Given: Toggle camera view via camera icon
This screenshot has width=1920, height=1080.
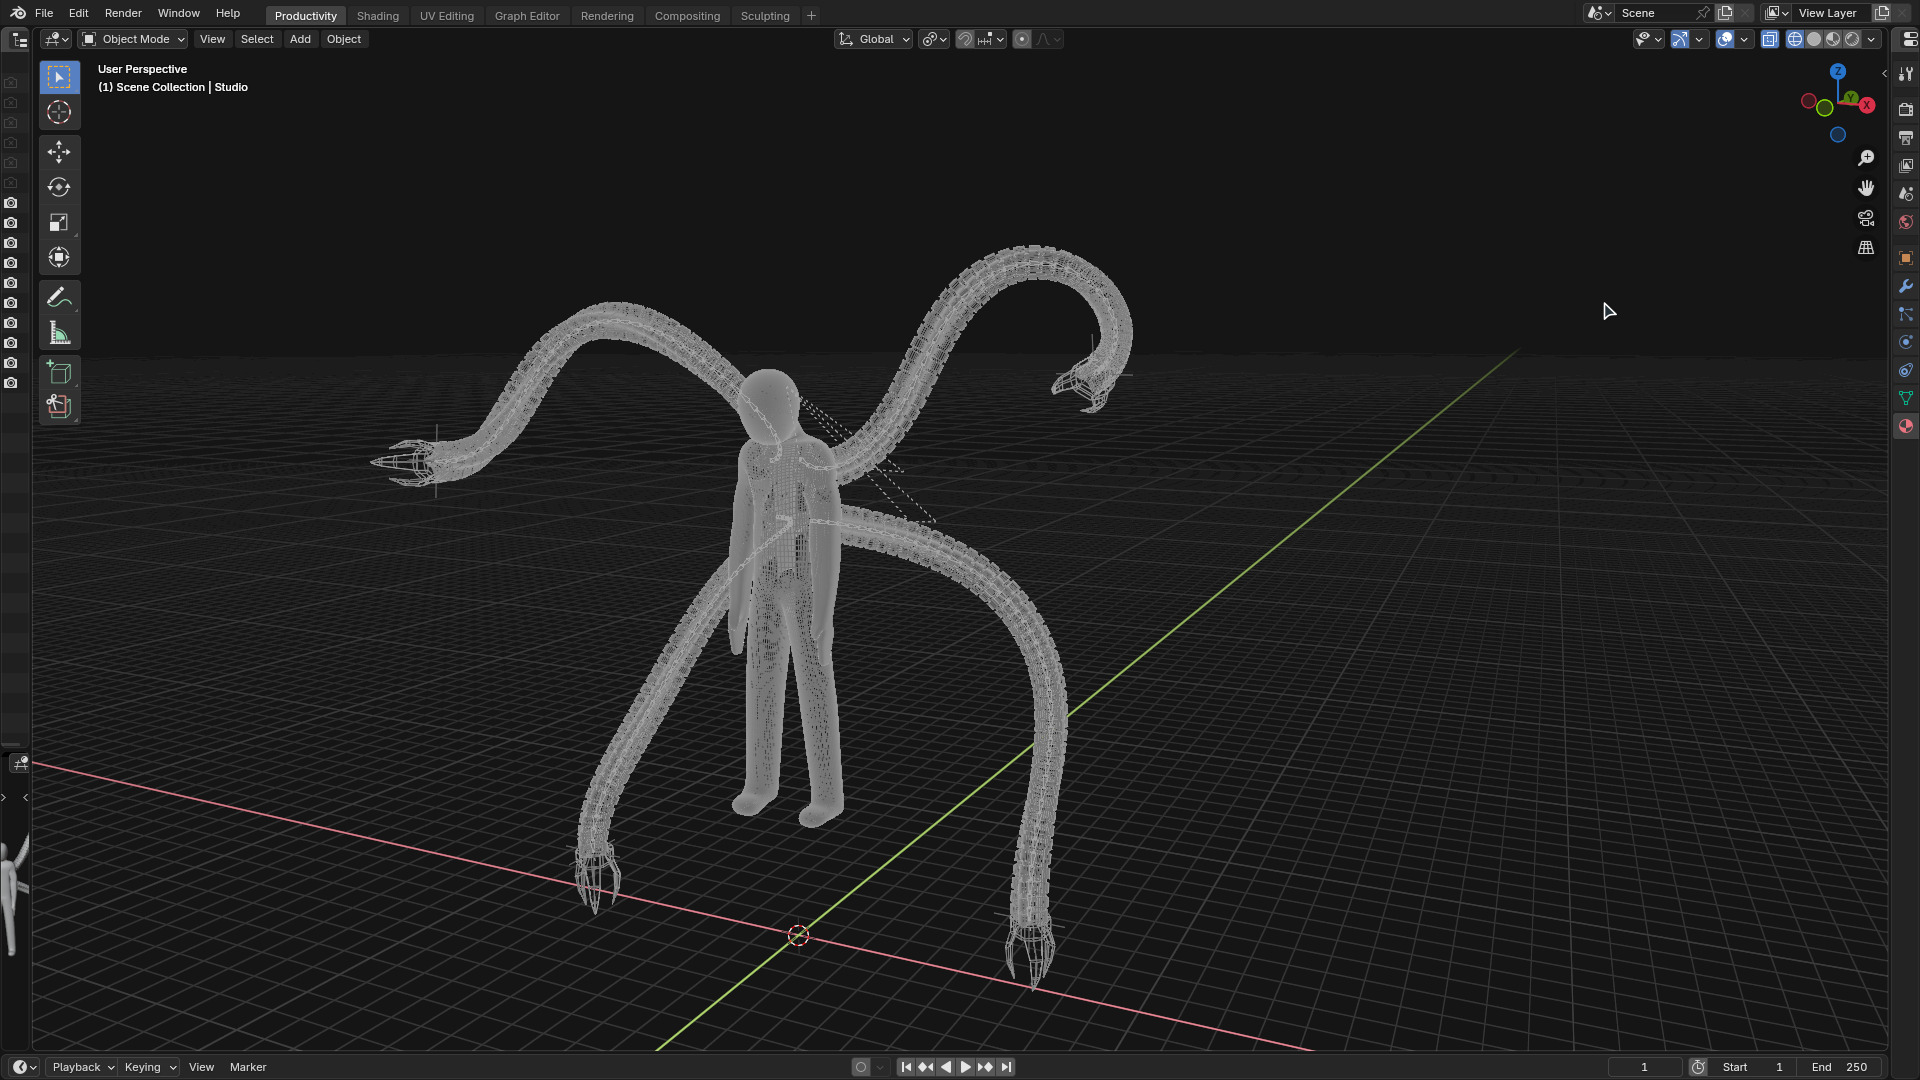Looking at the screenshot, I should click(1866, 218).
